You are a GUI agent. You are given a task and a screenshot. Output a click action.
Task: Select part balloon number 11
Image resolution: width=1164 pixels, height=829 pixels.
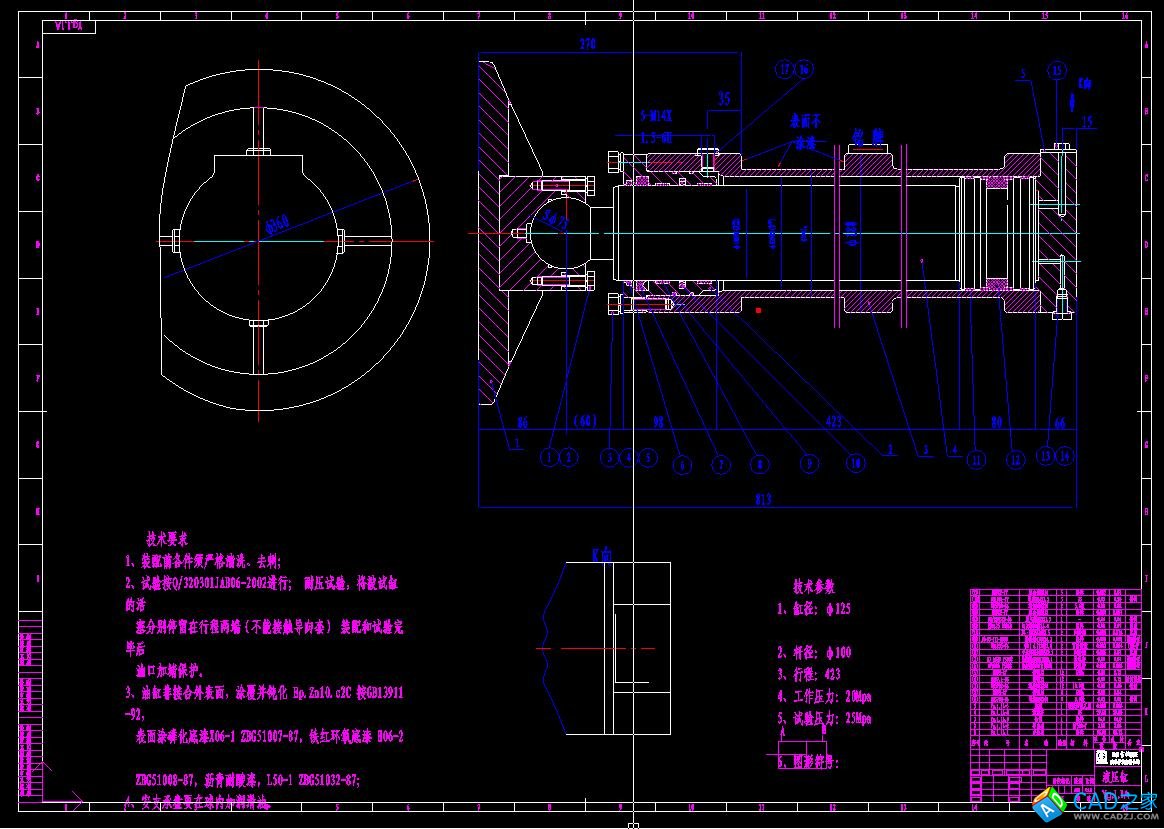(x=977, y=460)
